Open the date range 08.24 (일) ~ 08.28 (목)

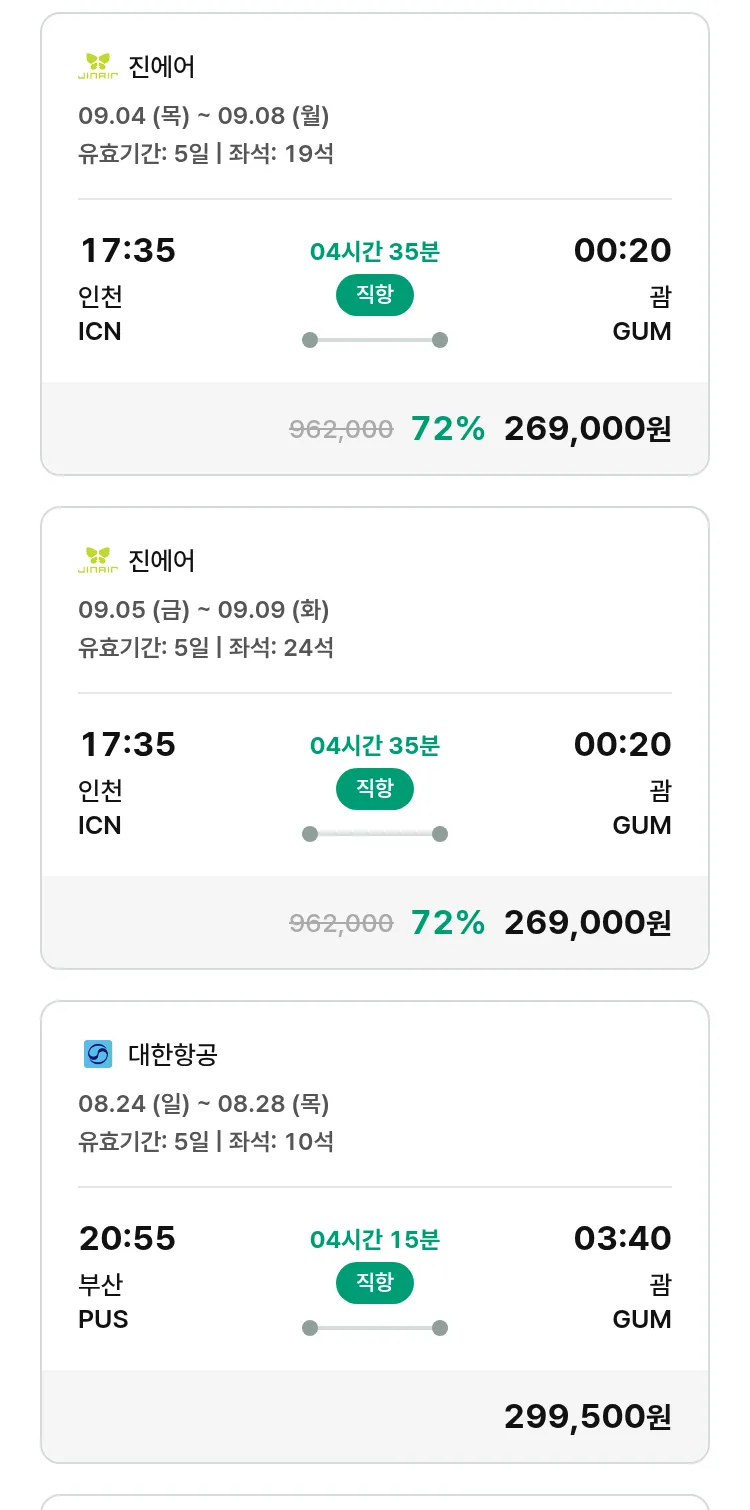pos(204,1104)
